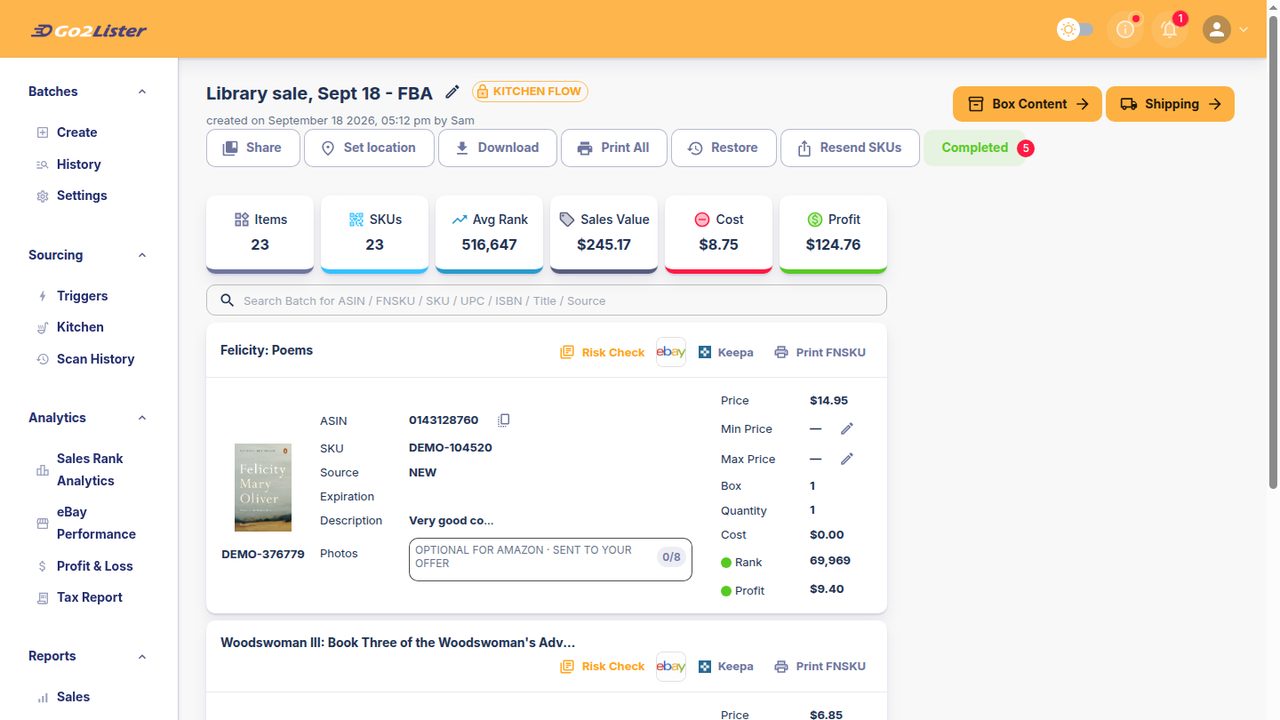1280x720 pixels.
Task: Print FNSKU for Woodswoman III
Action: pos(820,666)
